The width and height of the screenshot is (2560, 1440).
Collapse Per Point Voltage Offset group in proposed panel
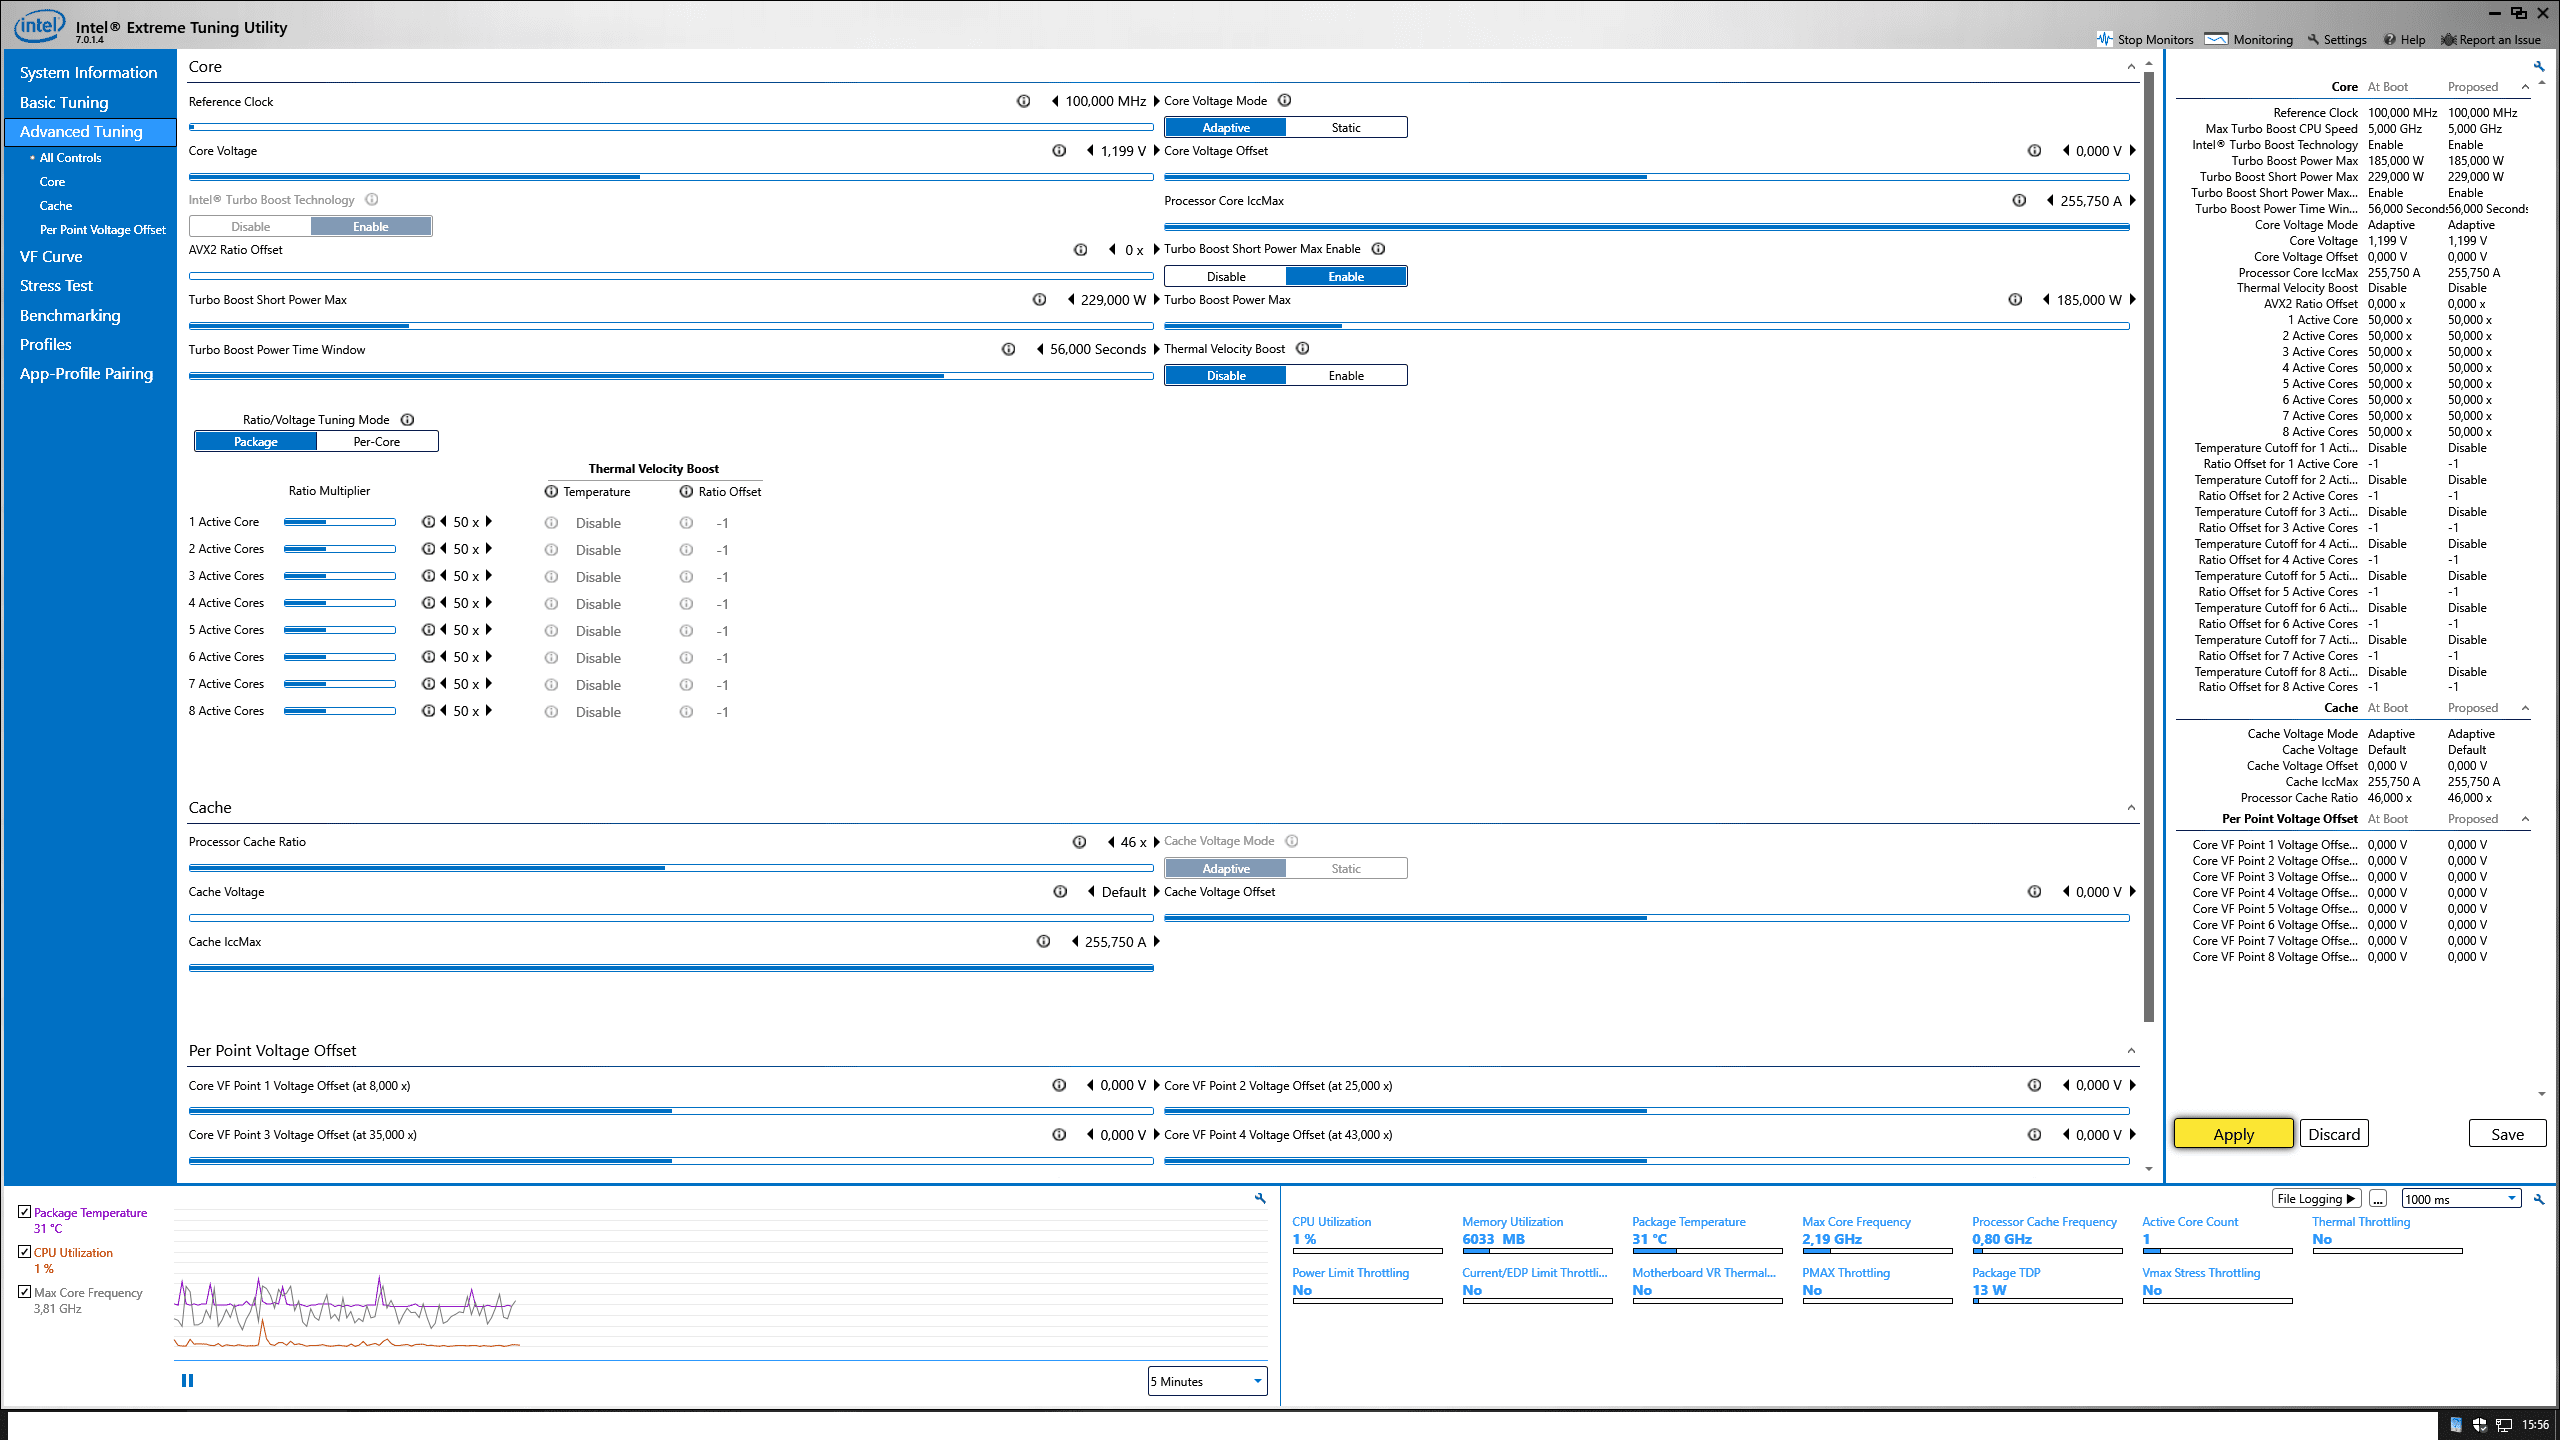2525,819
